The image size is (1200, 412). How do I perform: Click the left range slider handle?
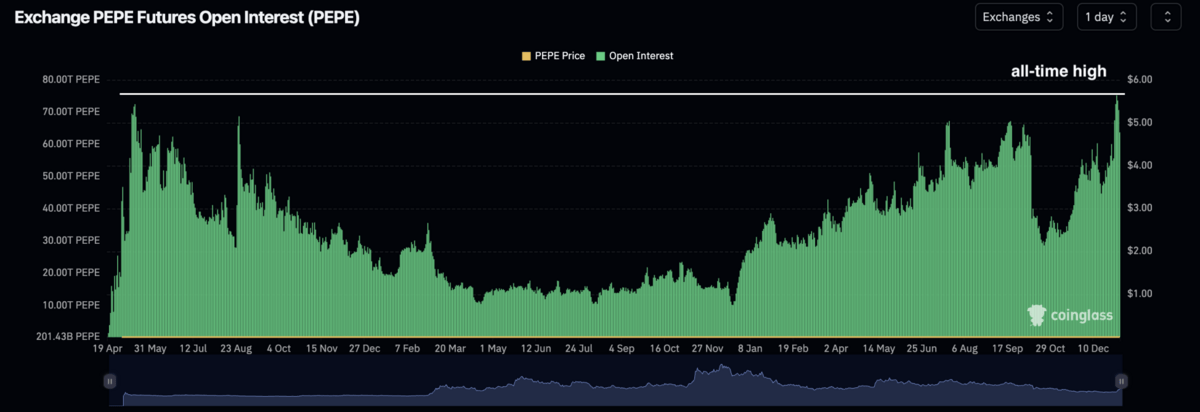click(x=110, y=381)
